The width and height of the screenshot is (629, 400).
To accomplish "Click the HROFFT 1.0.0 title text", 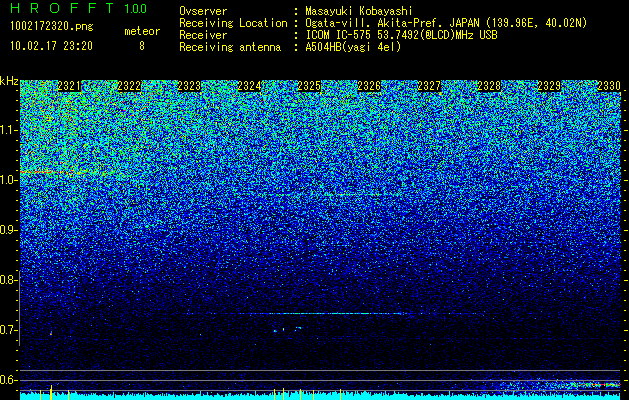I will (79, 8).
